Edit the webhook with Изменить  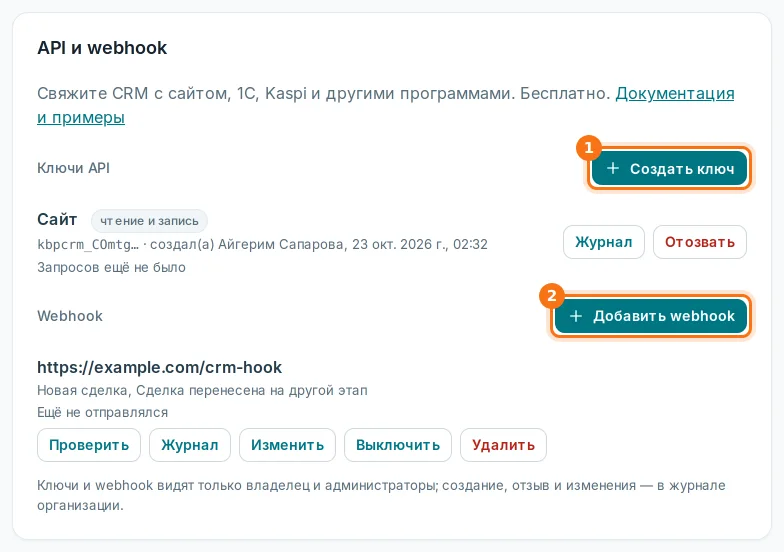point(288,445)
